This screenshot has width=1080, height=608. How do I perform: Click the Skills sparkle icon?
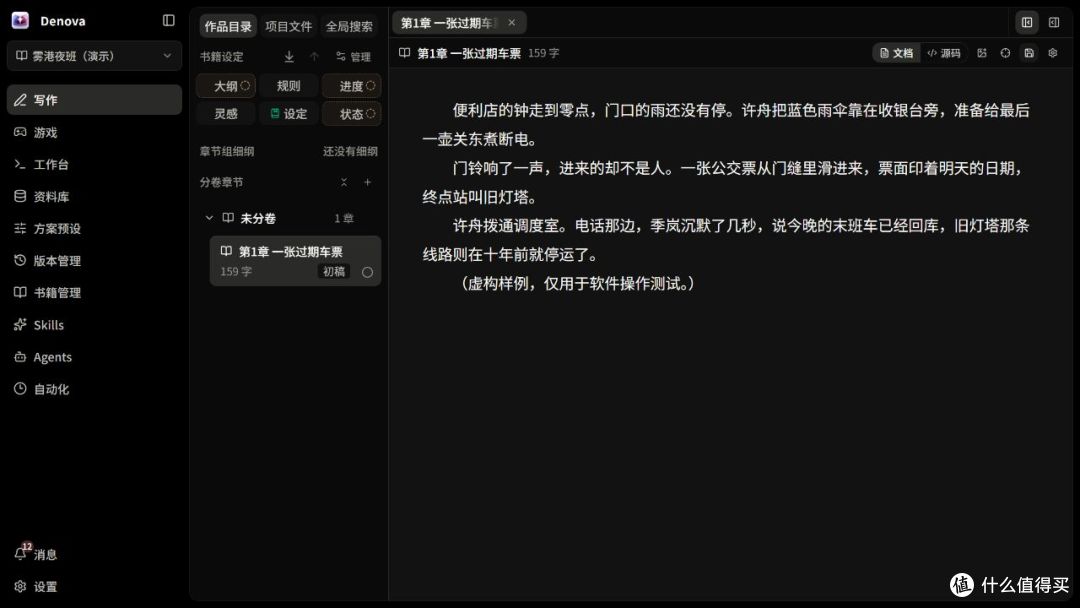pyautogui.click(x=20, y=324)
